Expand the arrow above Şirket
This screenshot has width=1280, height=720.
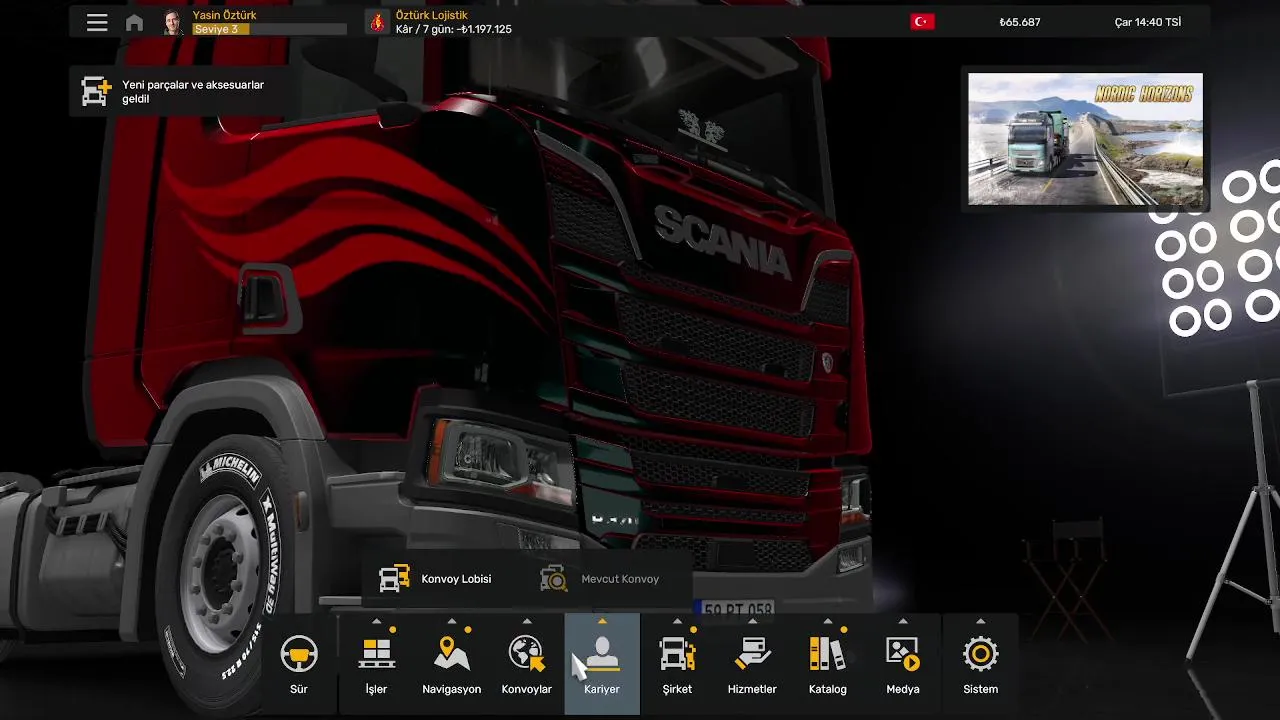pyautogui.click(x=677, y=621)
